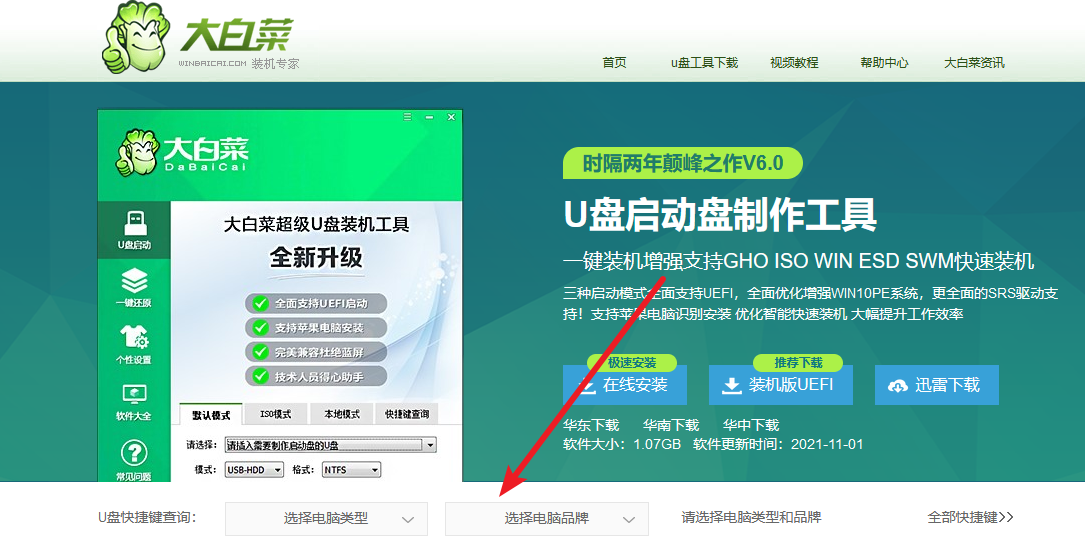The height and width of the screenshot is (551, 1085).
Task: Open 常见问题 question mark icon
Action: pyautogui.click(x=134, y=460)
